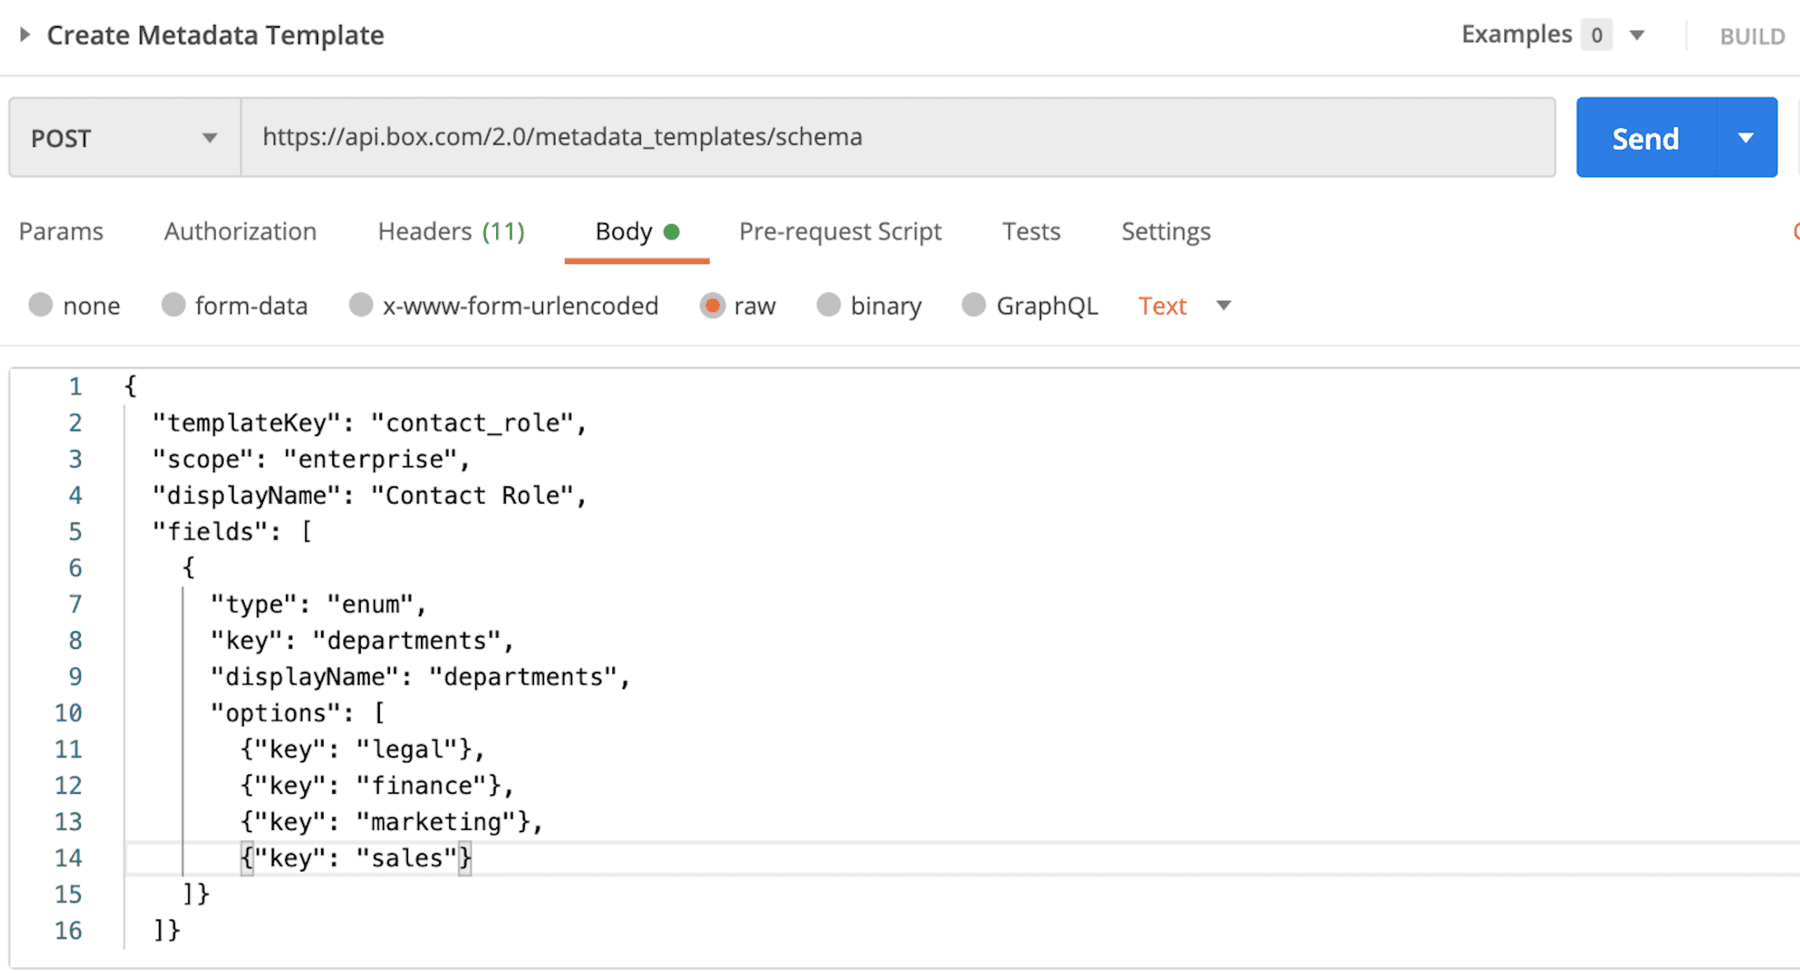Select the none body type radio

tap(41, 306)
